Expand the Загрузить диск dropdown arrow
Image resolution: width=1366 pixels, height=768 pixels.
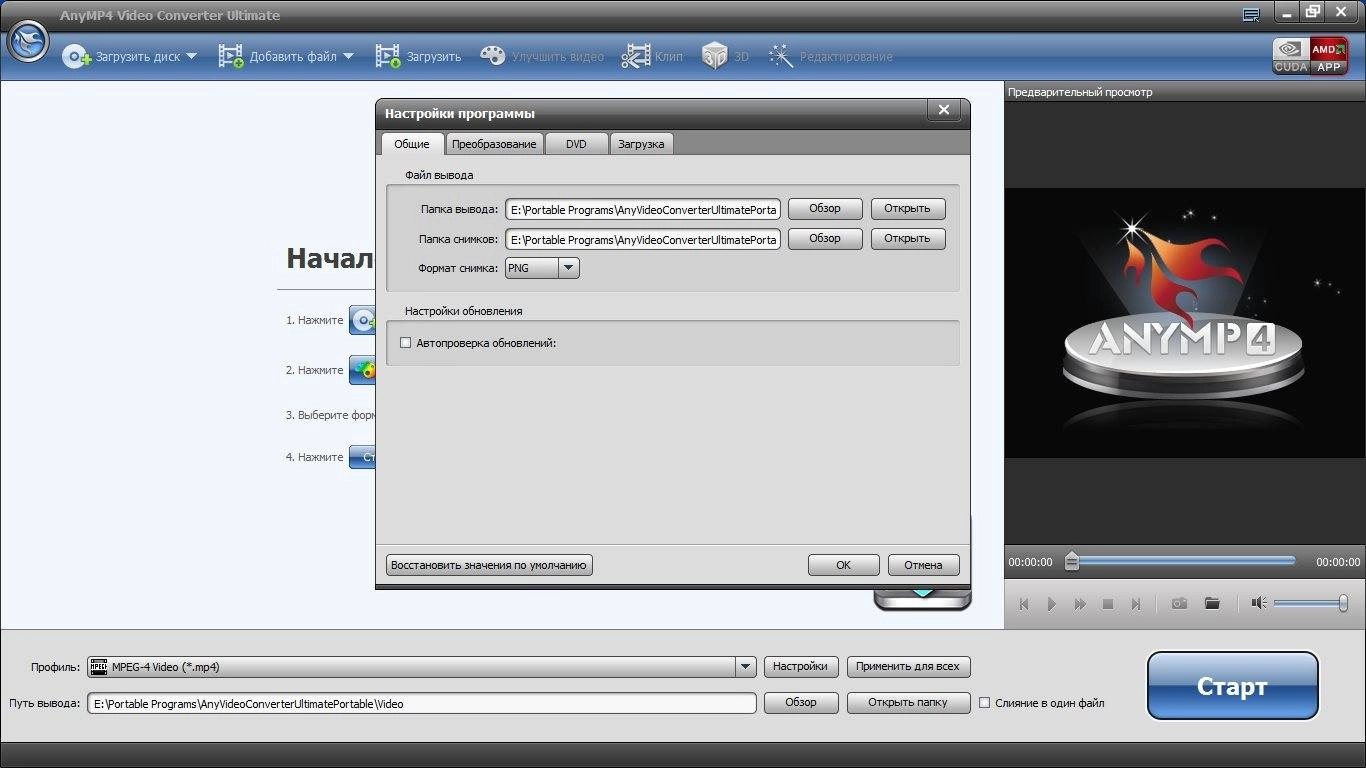191,57
